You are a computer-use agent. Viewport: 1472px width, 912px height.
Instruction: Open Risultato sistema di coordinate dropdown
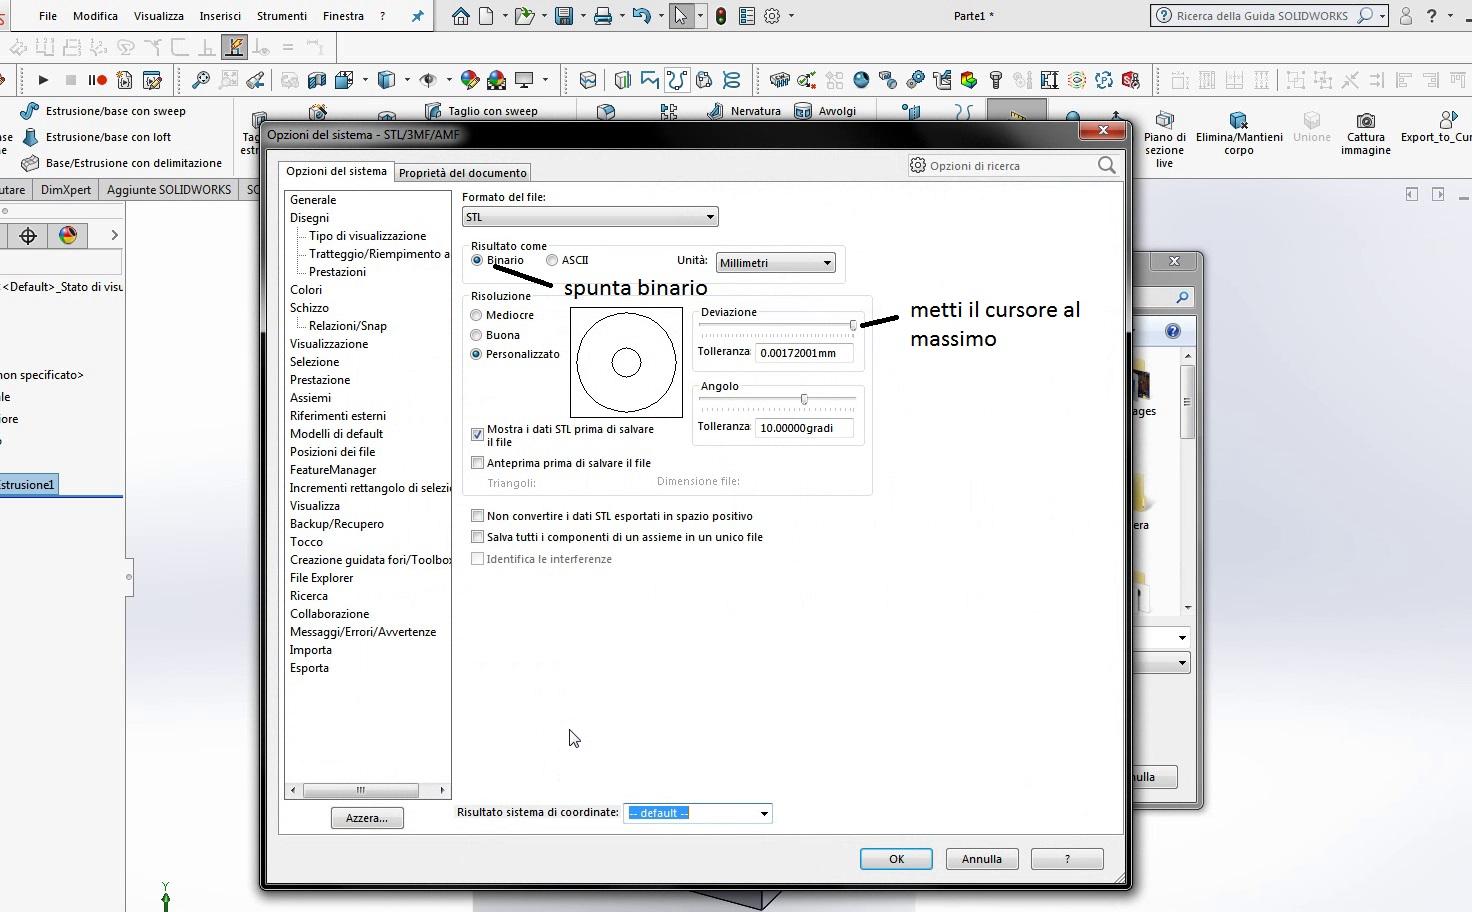698,813
